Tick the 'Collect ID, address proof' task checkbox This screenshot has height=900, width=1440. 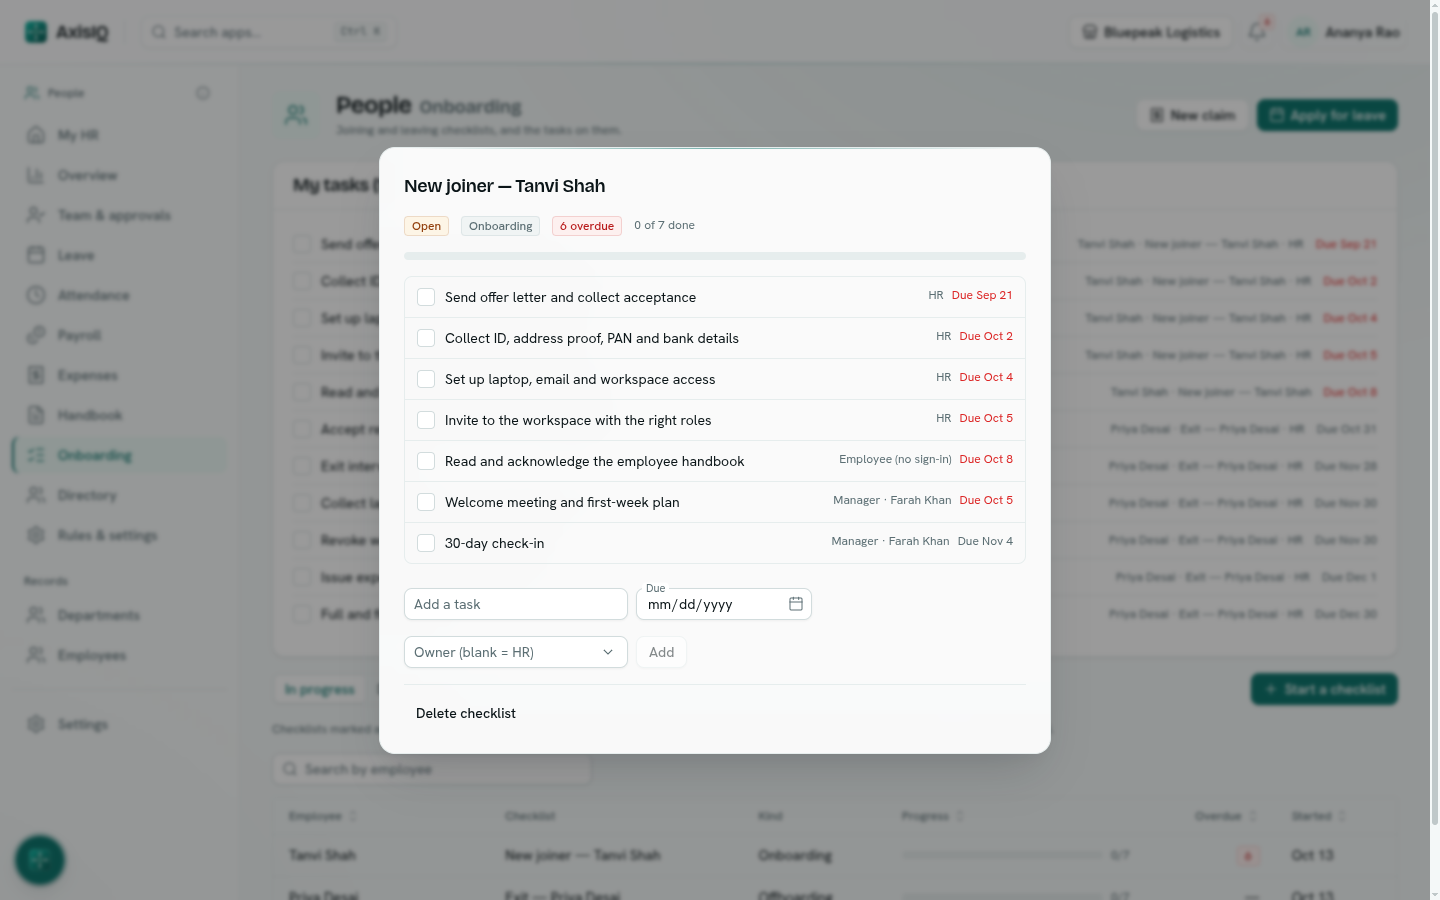(x=426, y=338)
